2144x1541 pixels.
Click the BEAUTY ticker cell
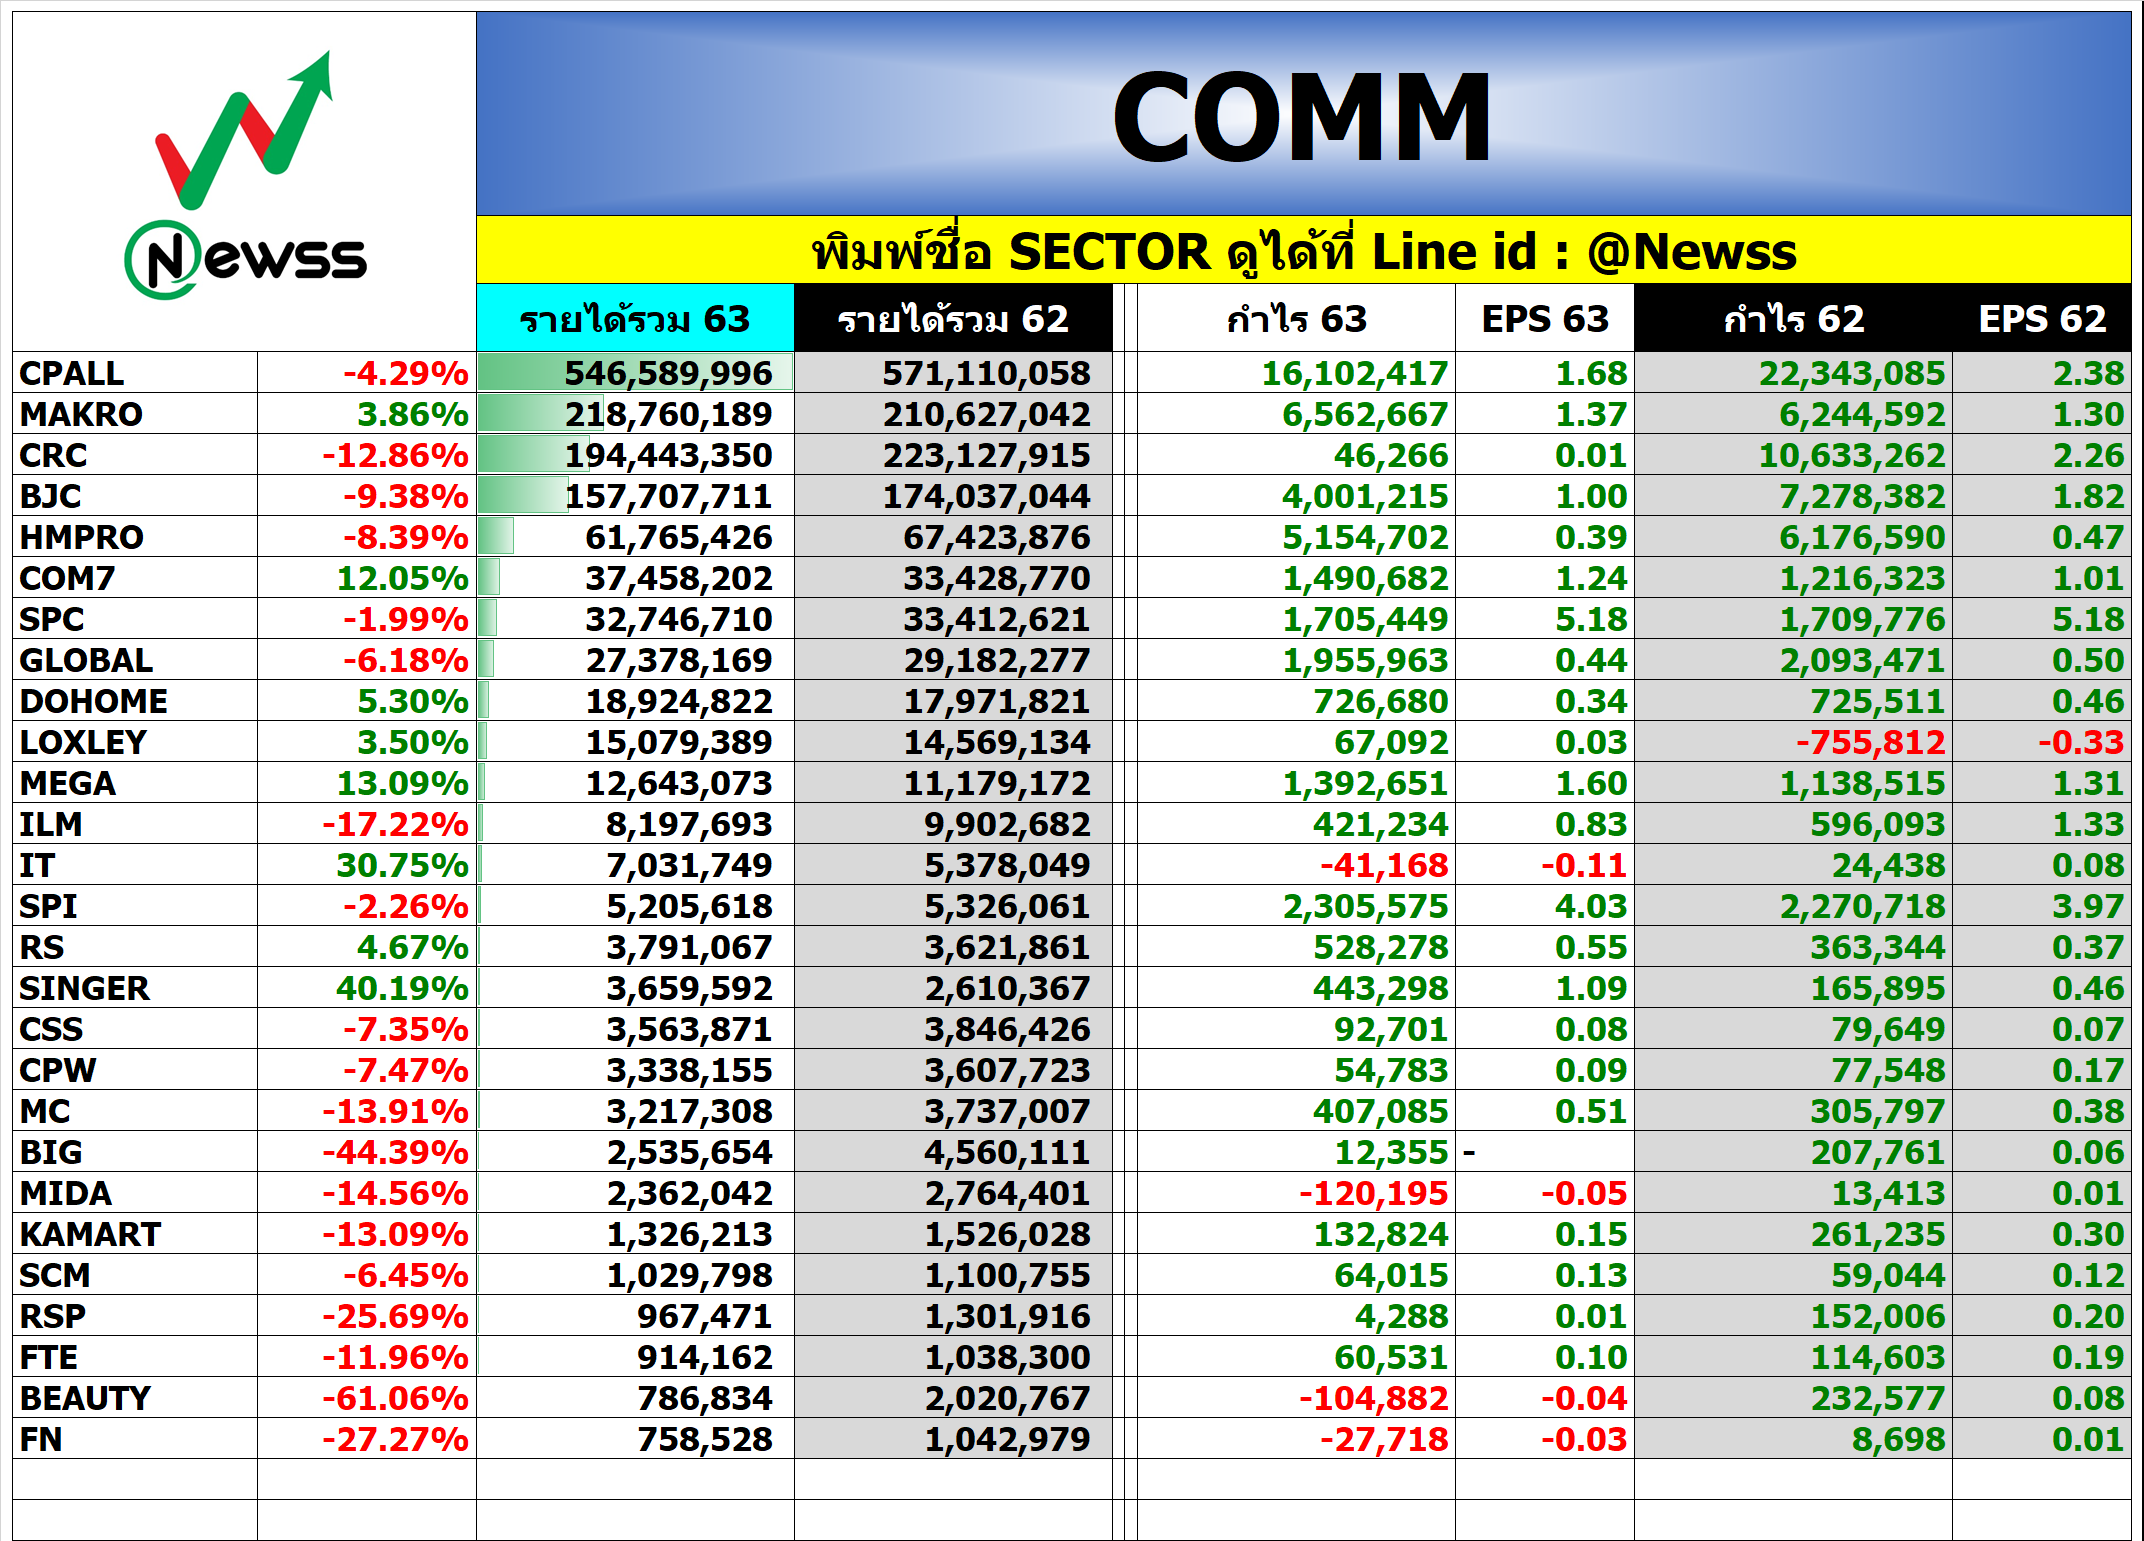pyautogui.click(x=135, y=1398)
